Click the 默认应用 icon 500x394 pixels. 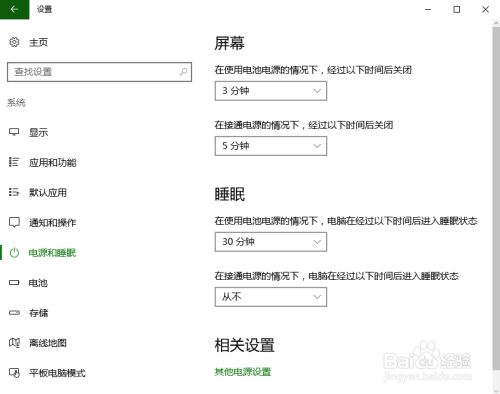[x=14, y=192]
